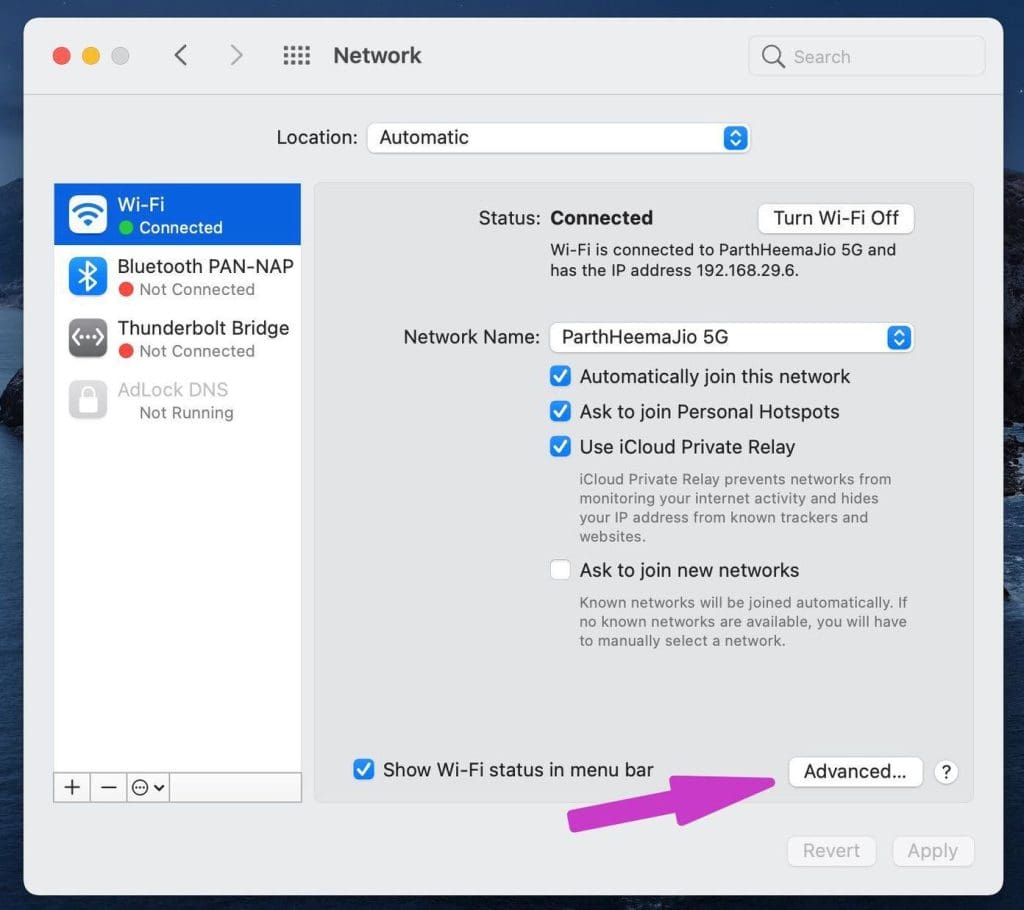Click the back navigation chevron
1024x910 pixels.
click(x=181, y=55)
